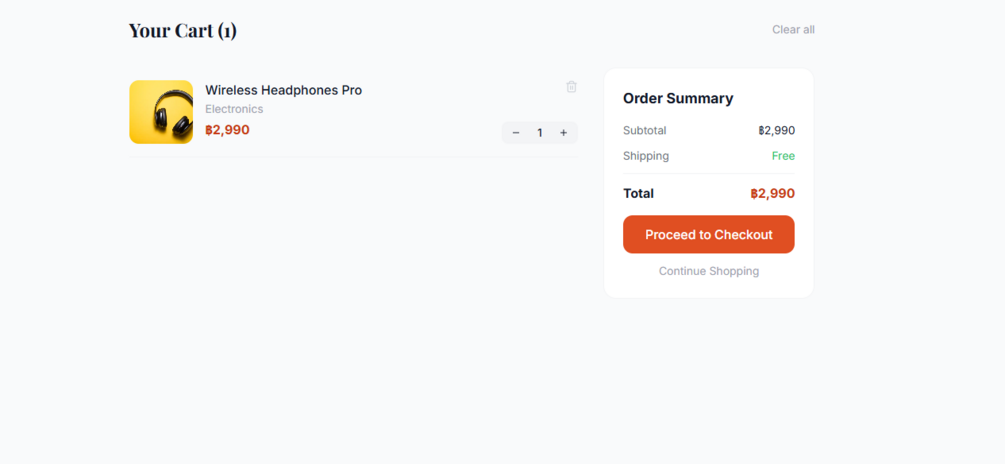Click the Subtotal label
This screenshot has height=464, width=1005.
[644, 131]
